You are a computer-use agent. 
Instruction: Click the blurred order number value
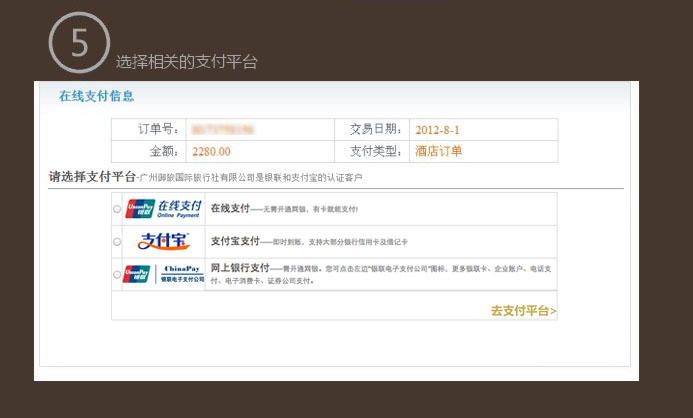(x=222, y=129)
